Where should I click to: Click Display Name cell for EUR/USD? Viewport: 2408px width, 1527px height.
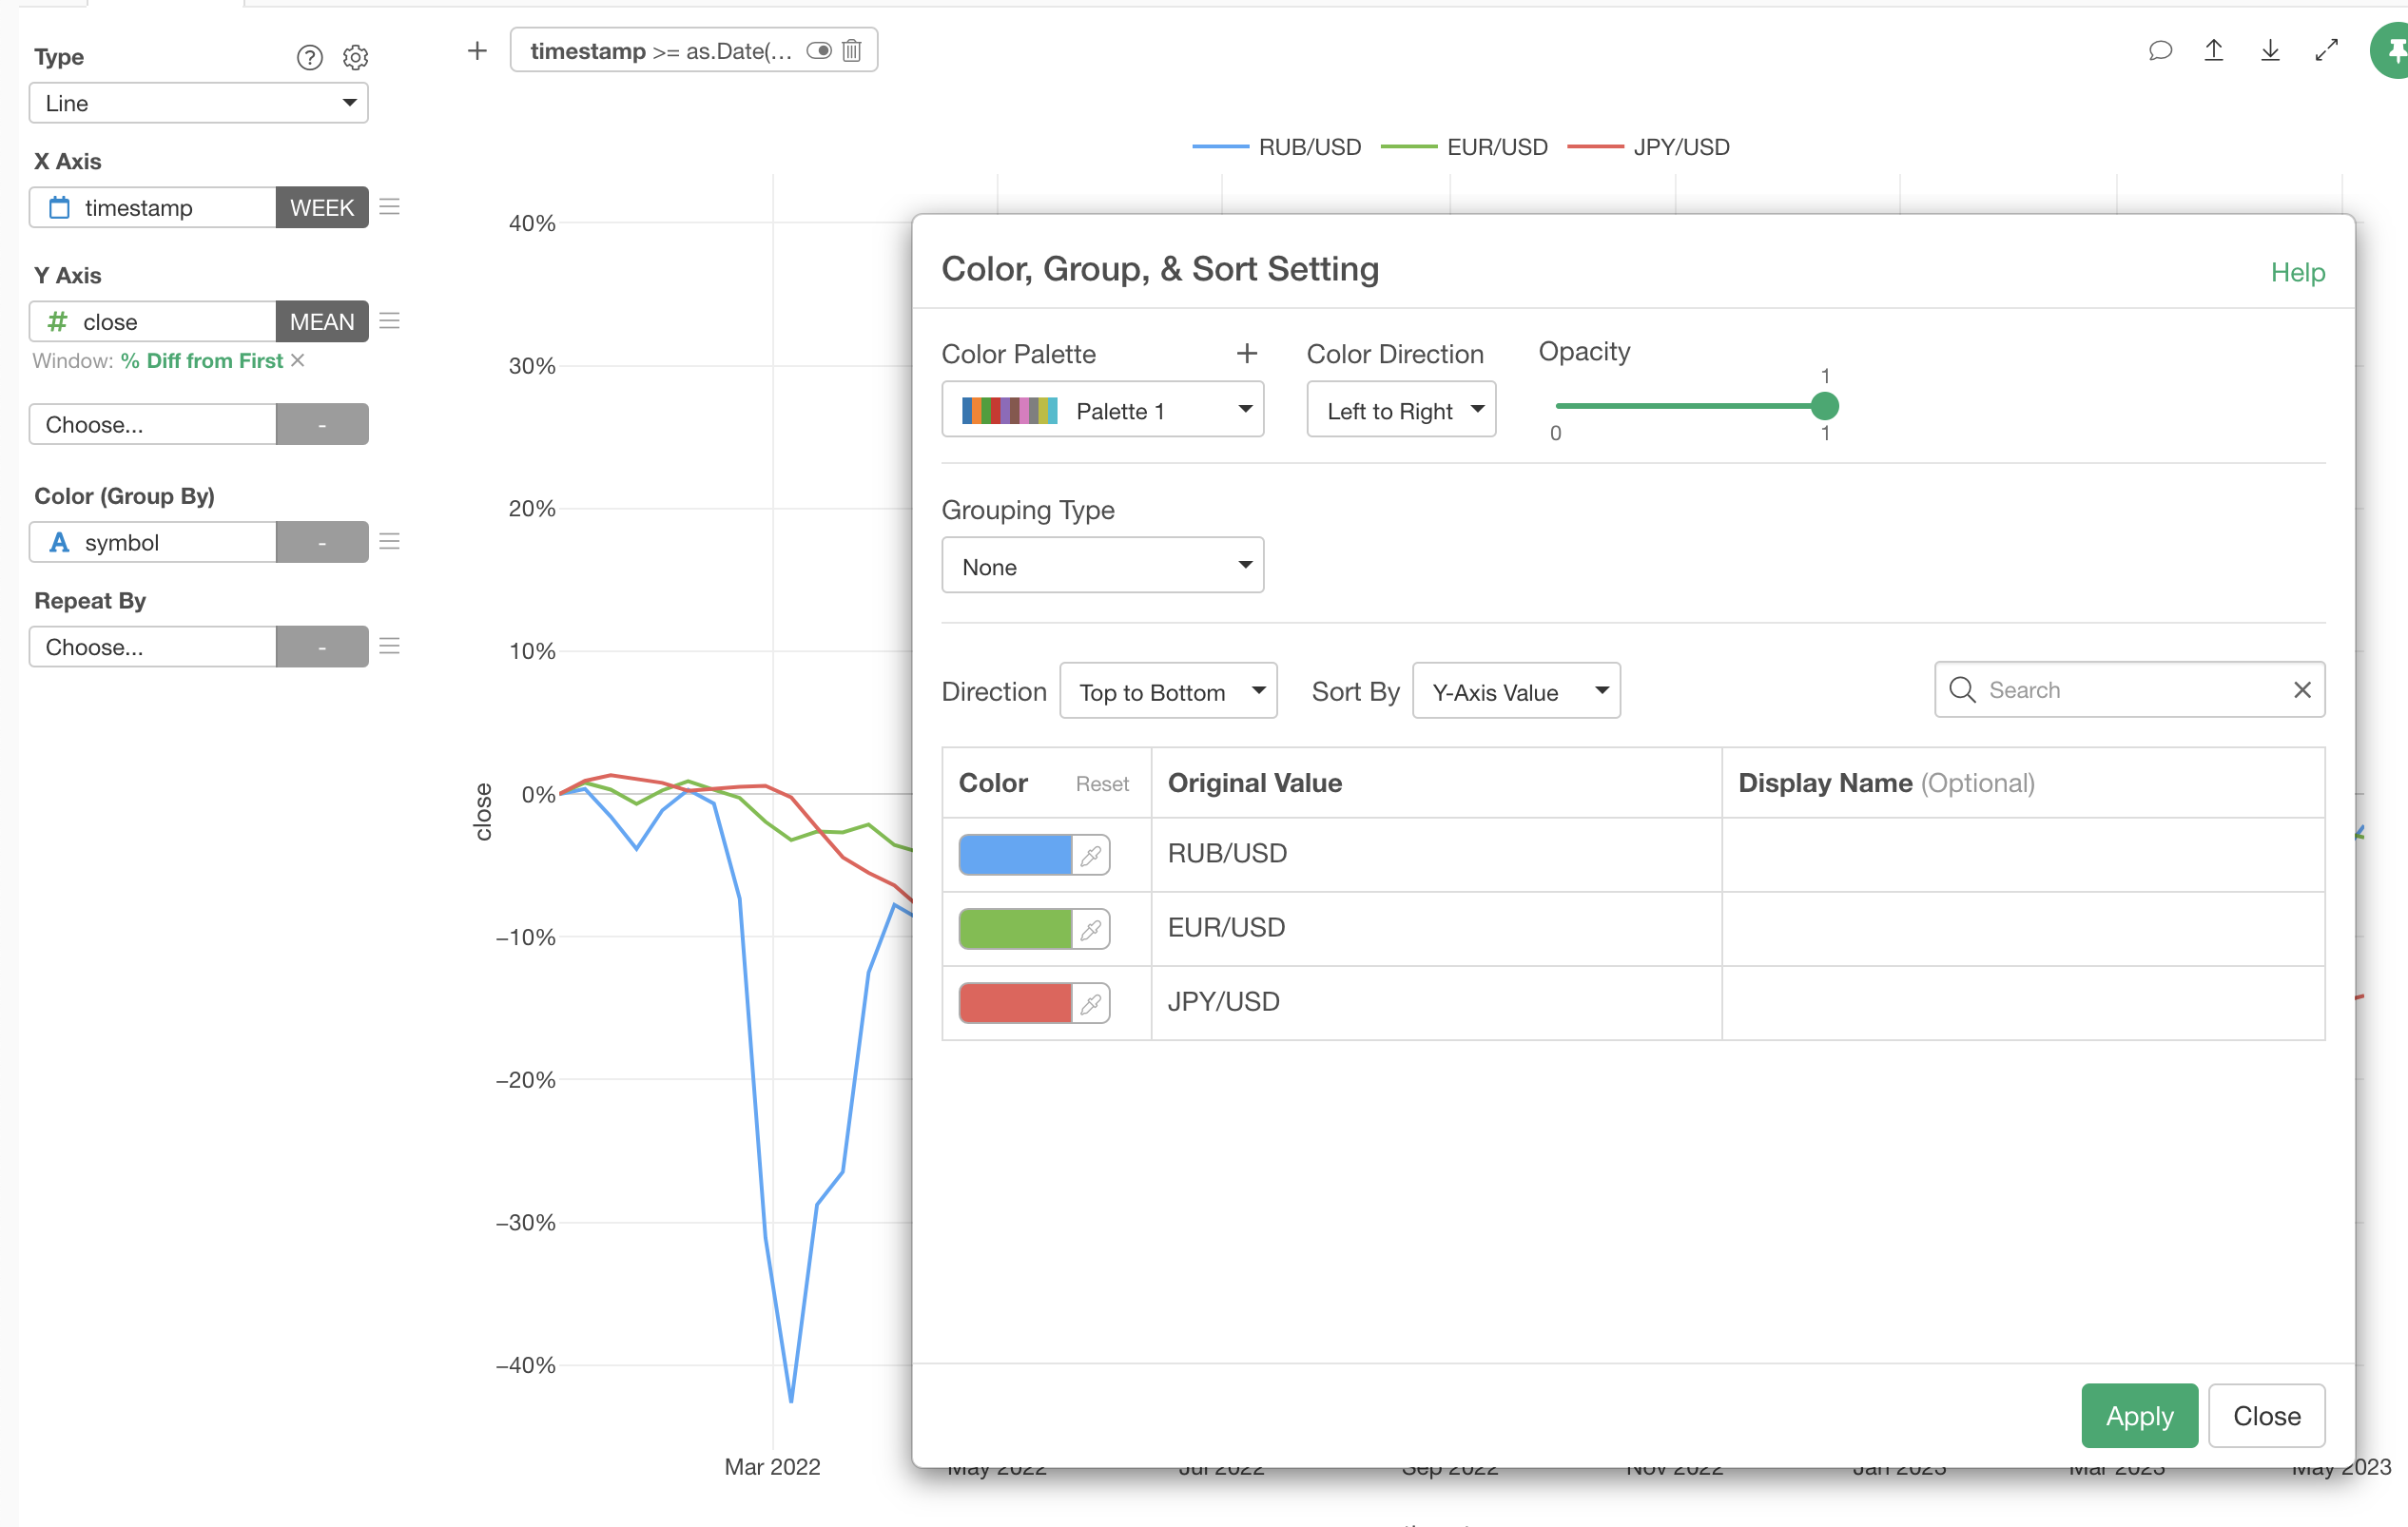(x=2023, y=929)
